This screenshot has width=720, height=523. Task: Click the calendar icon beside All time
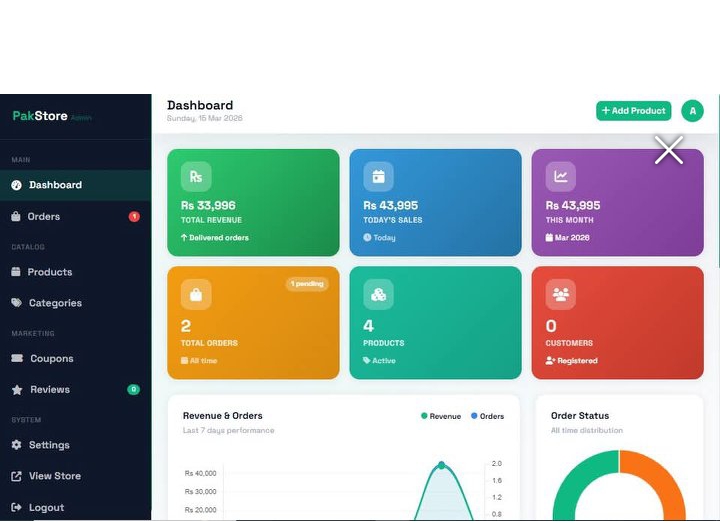point(184,360)
